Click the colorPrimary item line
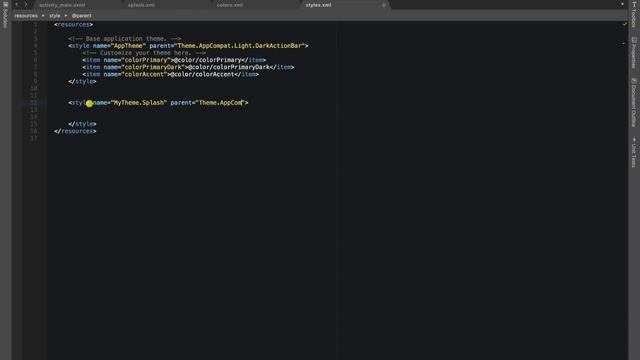This screenshot has width=640, height=360. point(174,60)
